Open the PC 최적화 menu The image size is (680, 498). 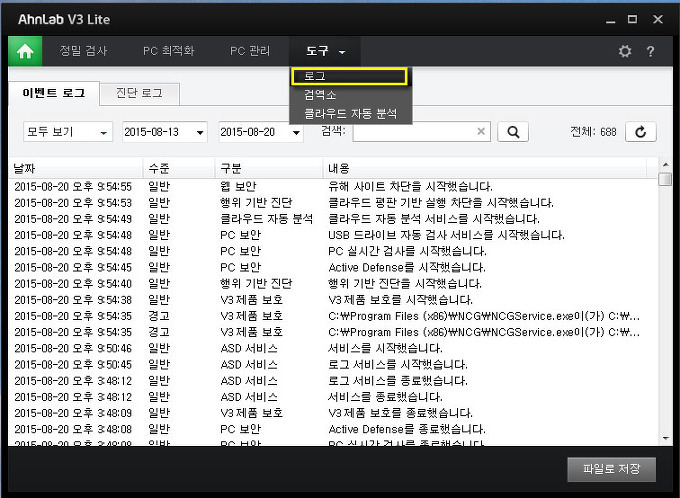(x=169, y=51)
